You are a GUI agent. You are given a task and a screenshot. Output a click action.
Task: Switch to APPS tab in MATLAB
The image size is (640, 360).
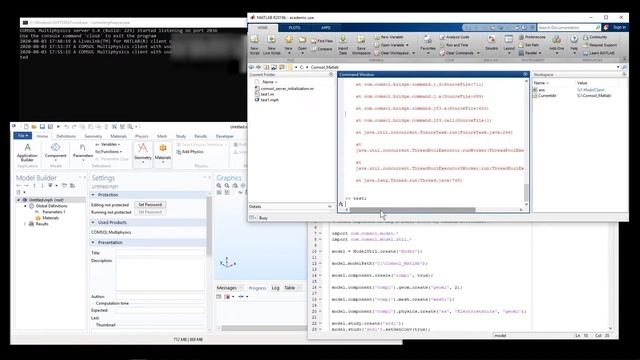click(326, 28)
